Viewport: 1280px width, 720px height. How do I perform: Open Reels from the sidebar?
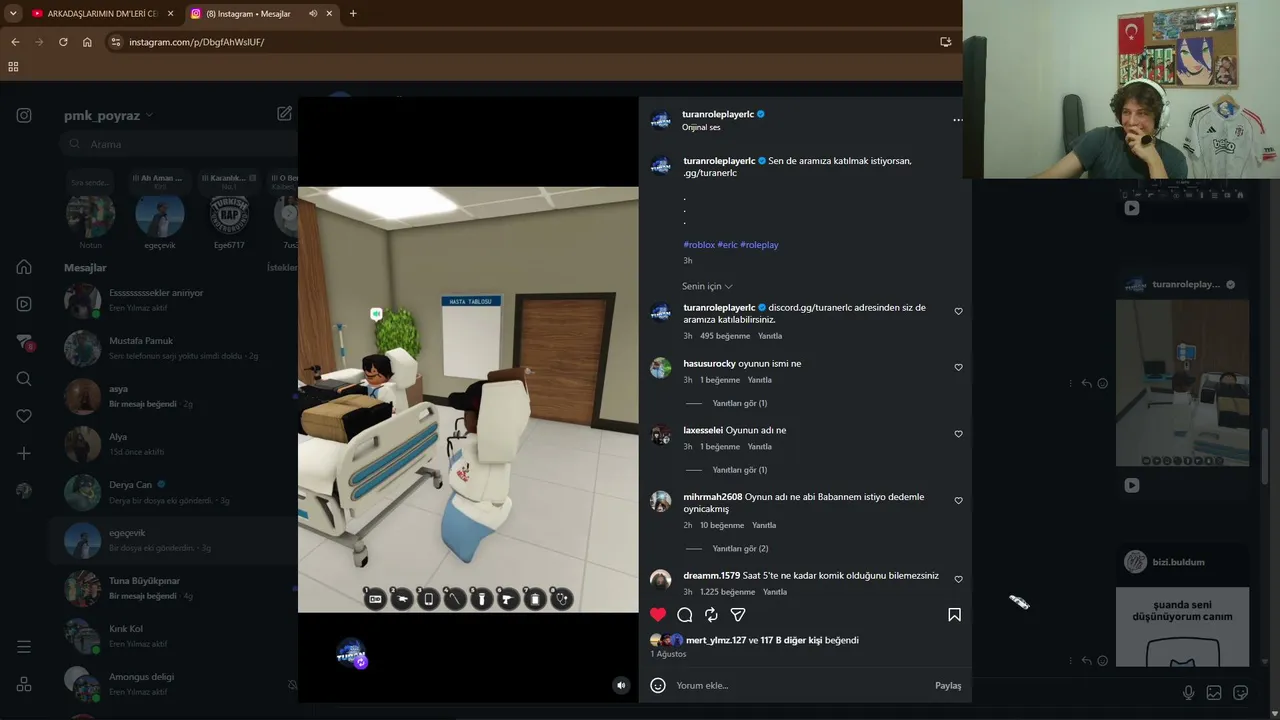(24, 304)
